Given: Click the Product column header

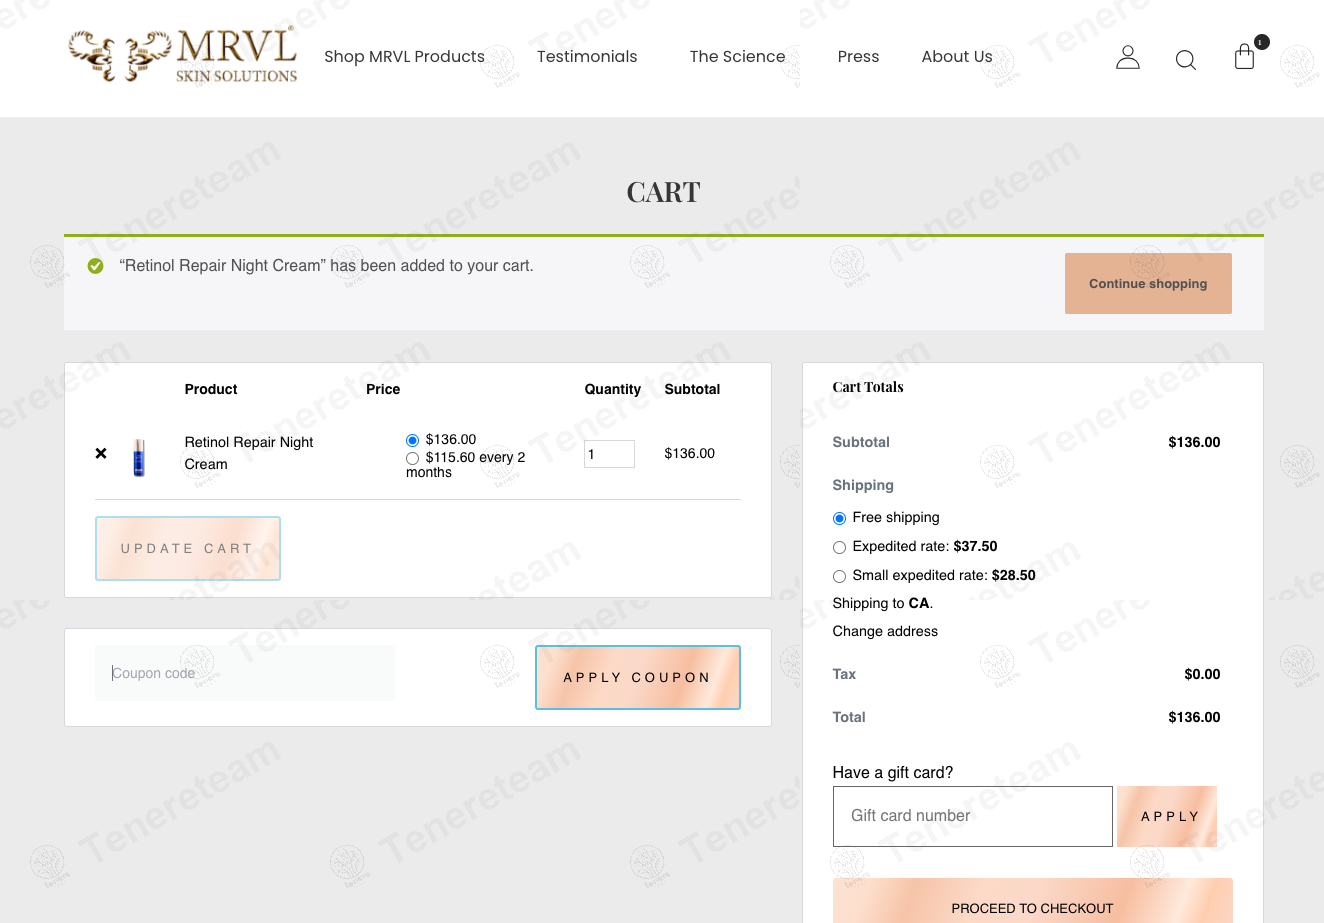Looking at the screenshot, I should click(211, 389).
